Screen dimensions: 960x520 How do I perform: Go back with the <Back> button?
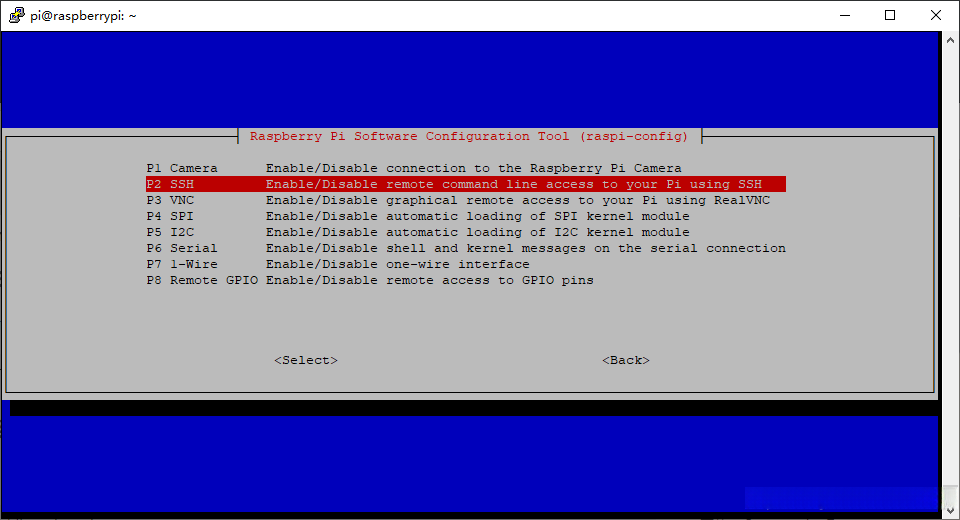[626, 360]
